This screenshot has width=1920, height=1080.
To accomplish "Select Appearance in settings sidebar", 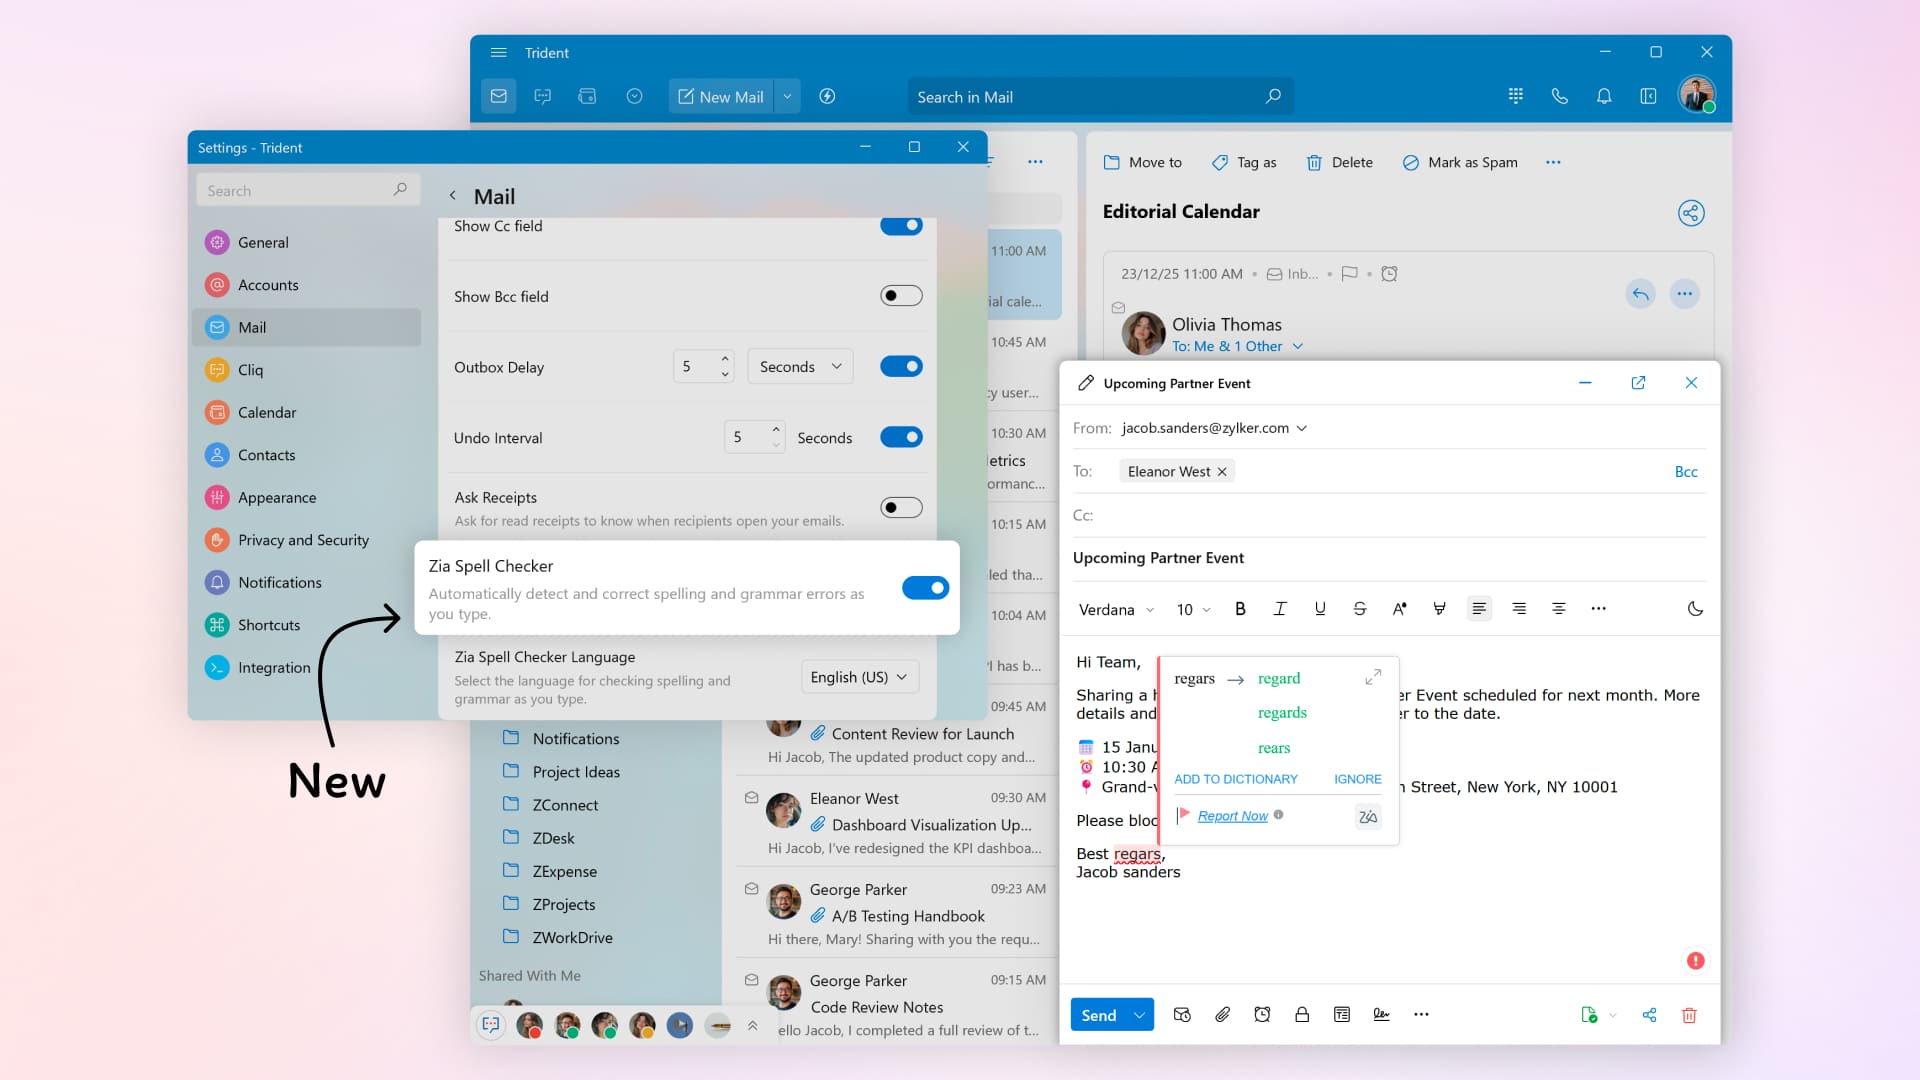I will [x=276, y=498].
